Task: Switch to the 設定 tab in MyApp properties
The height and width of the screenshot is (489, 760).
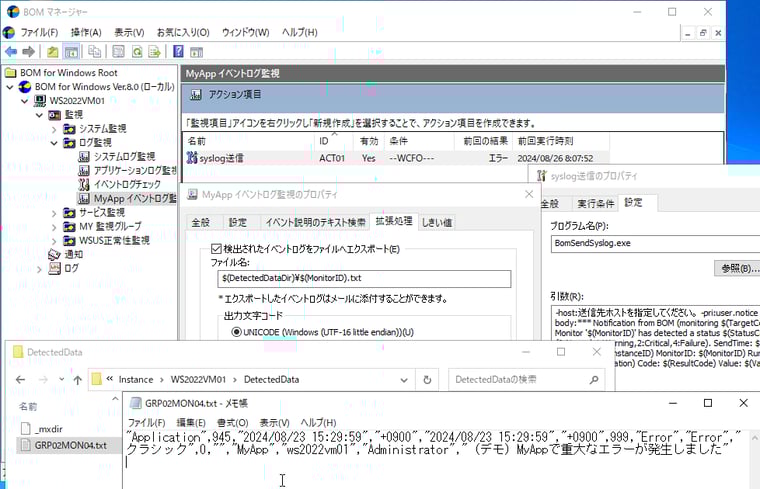Action: click(x=238, y=222)
